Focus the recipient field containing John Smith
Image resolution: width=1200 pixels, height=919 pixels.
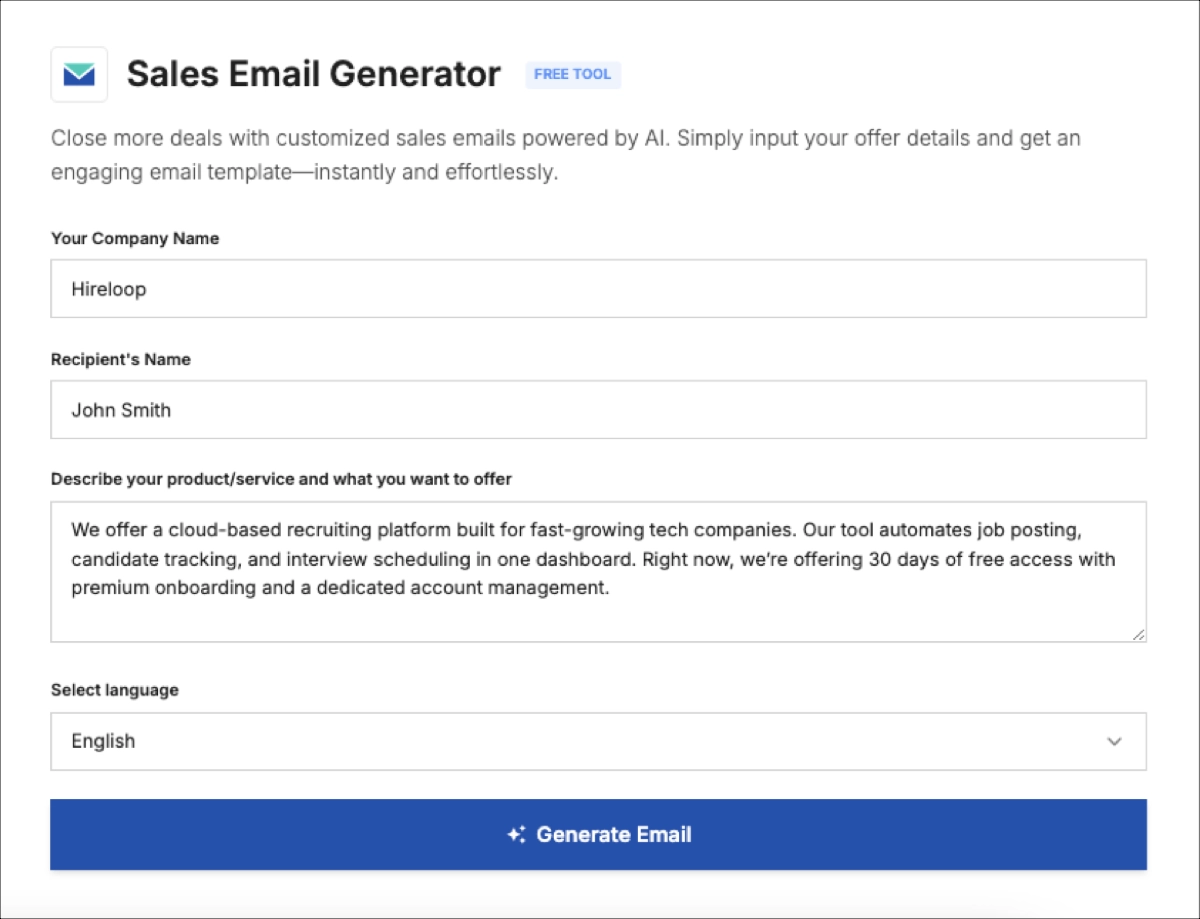tap(598, 410)
